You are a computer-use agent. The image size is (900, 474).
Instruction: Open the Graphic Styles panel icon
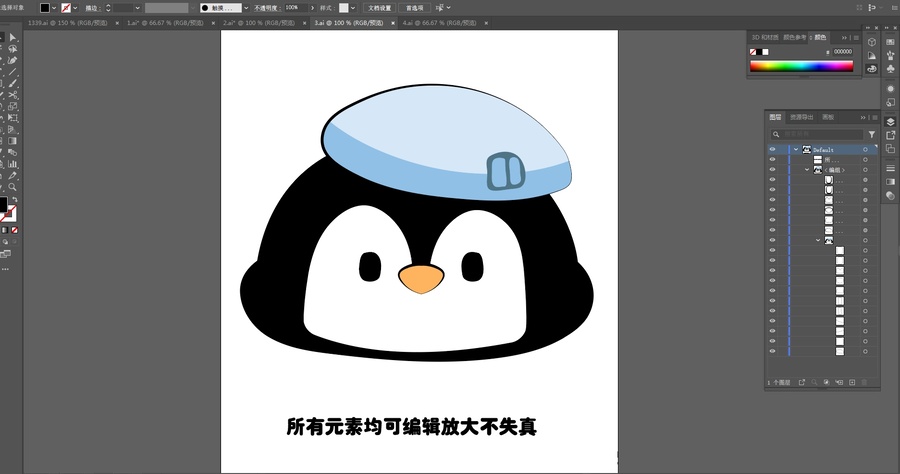890,103
